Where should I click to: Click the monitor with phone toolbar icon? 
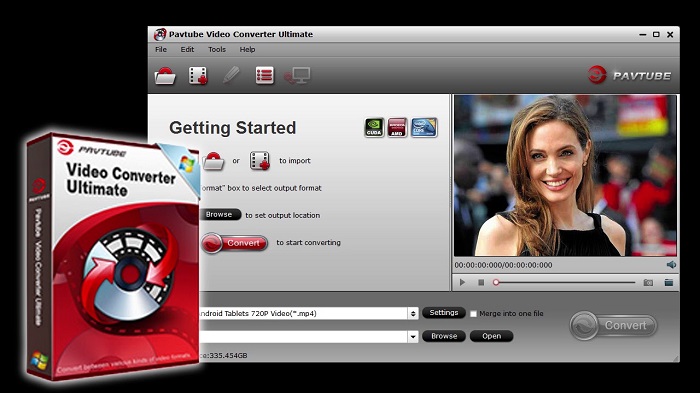pos(297,75)
